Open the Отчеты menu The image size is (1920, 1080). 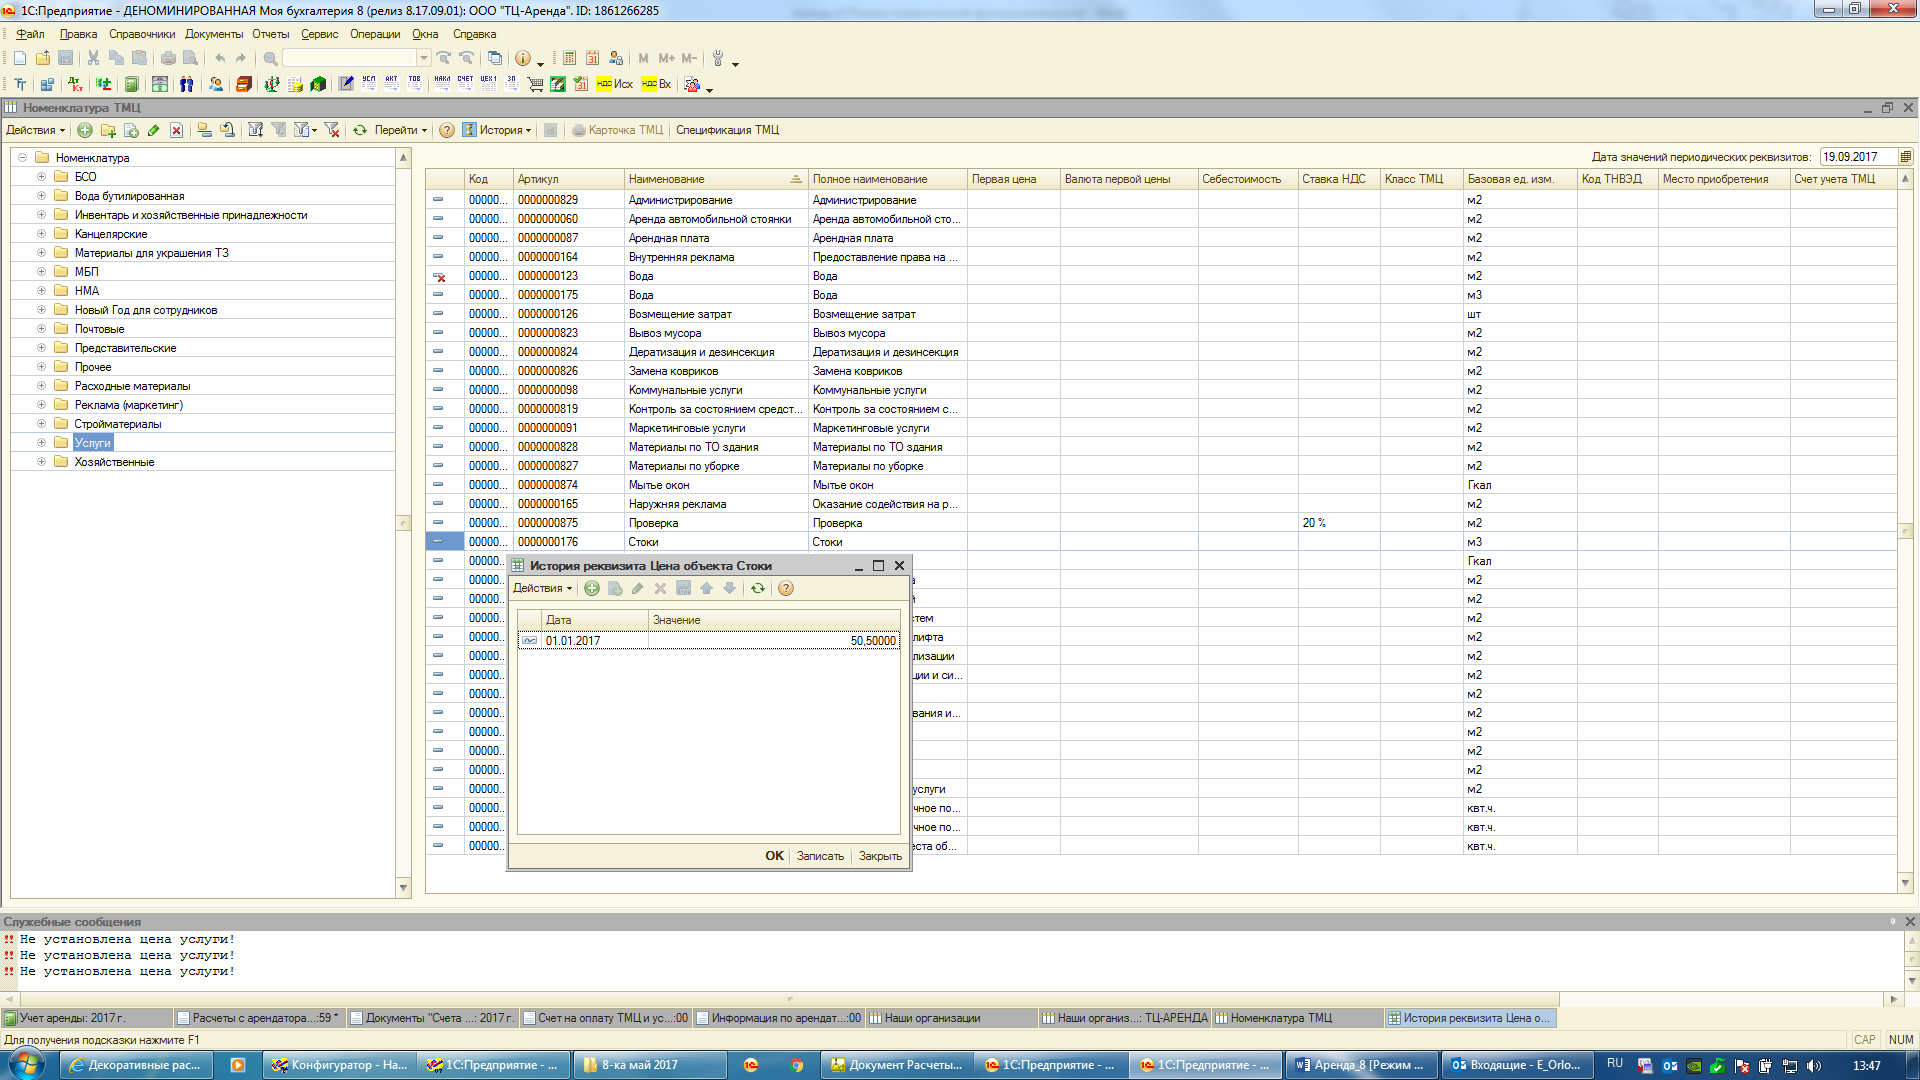click(270, 34)
